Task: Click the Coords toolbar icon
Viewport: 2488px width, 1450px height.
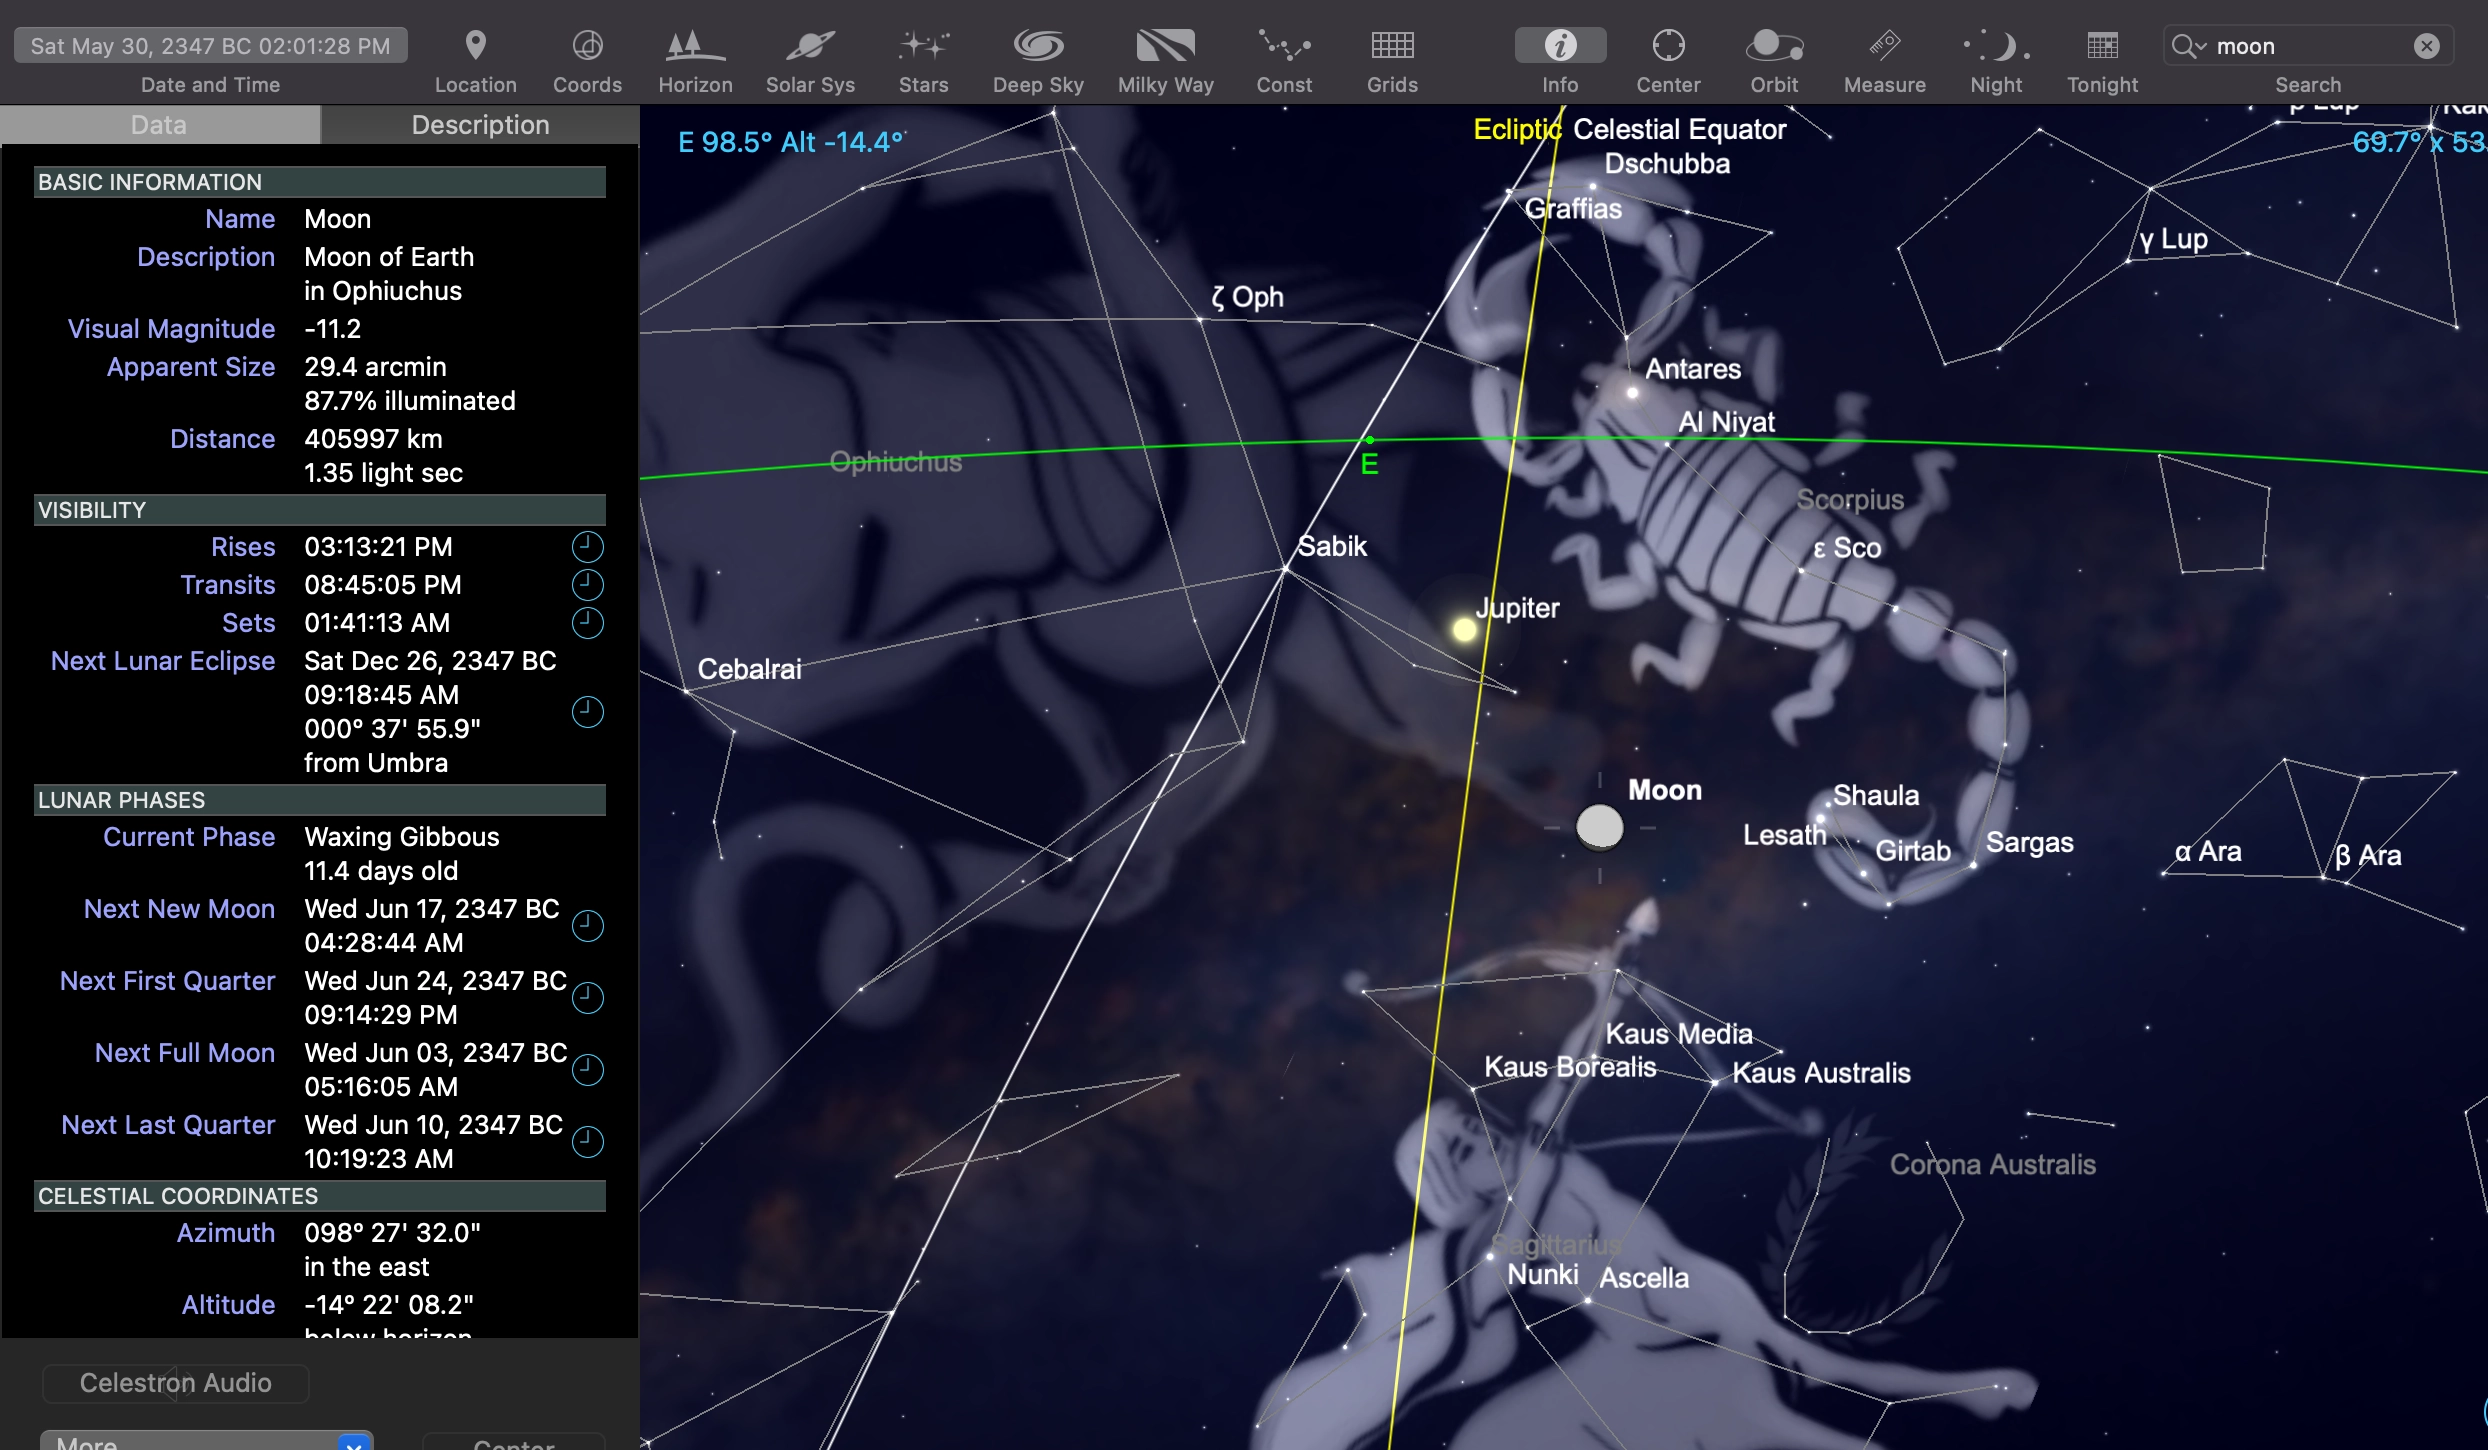Action: (587, 46)
